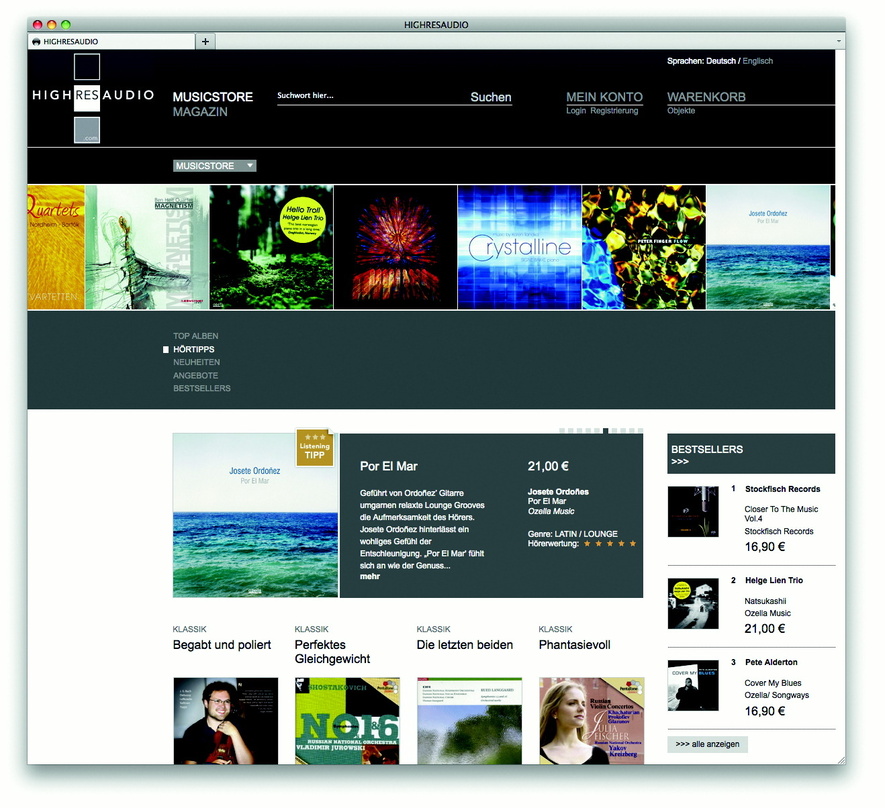Switch to the HIGHRESAUDIO browser tab
885x808 pixels.
click(111, 41)
